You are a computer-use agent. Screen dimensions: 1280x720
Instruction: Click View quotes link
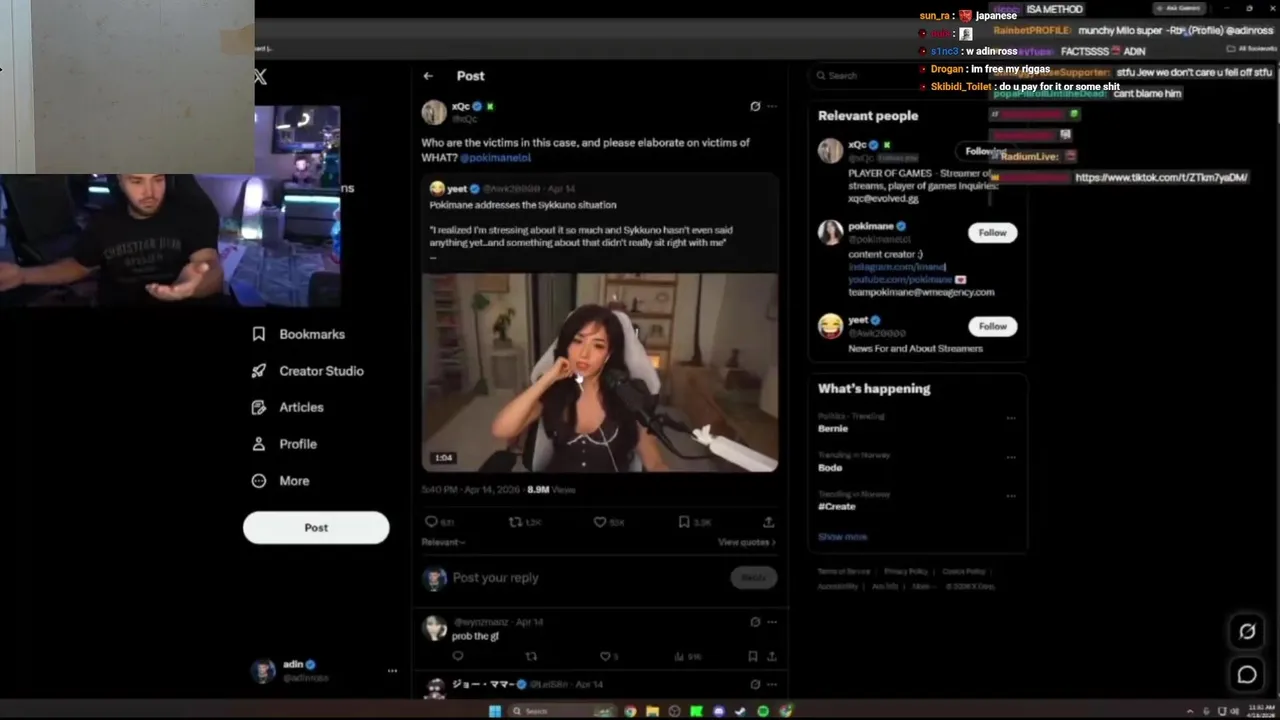[746, 542]
